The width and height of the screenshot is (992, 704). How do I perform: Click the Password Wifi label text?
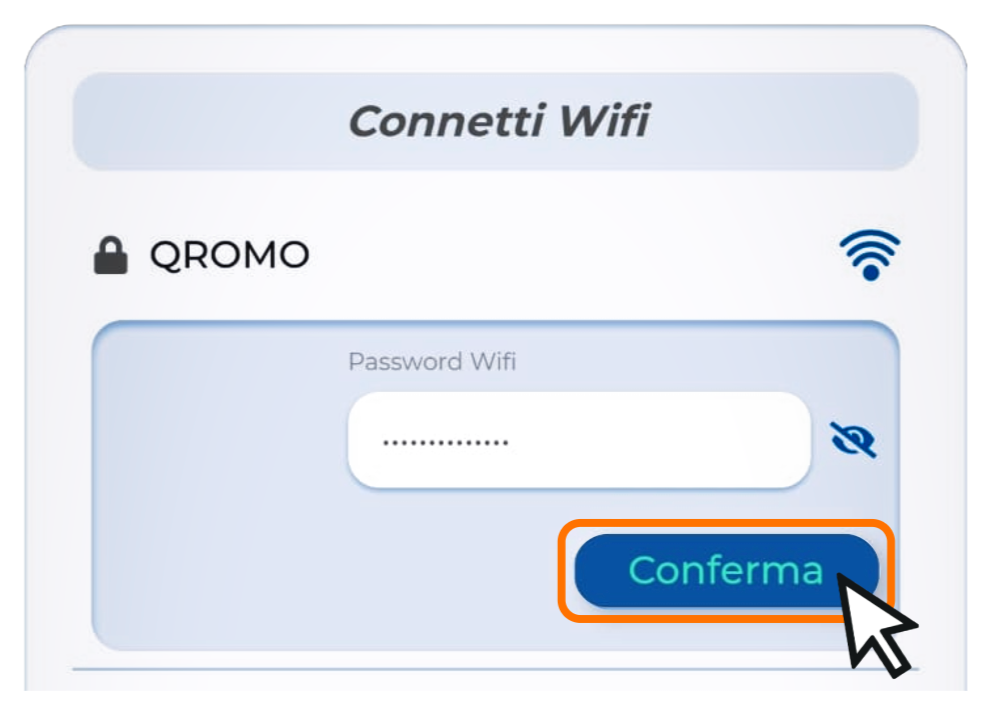point(431,362)
